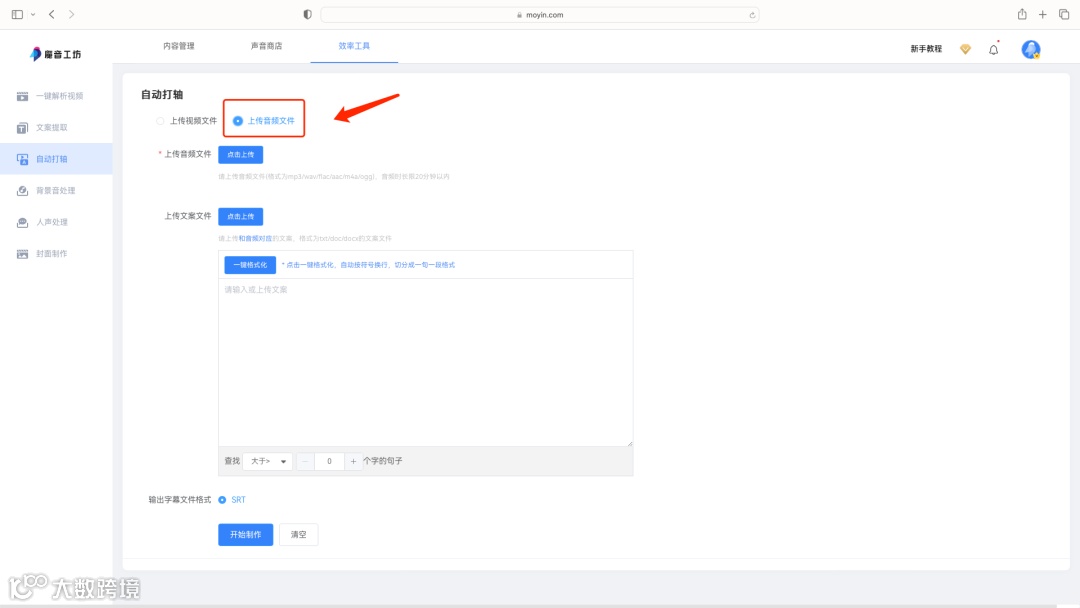Click the 点击一键格式化 hint text

coord(368,265)
